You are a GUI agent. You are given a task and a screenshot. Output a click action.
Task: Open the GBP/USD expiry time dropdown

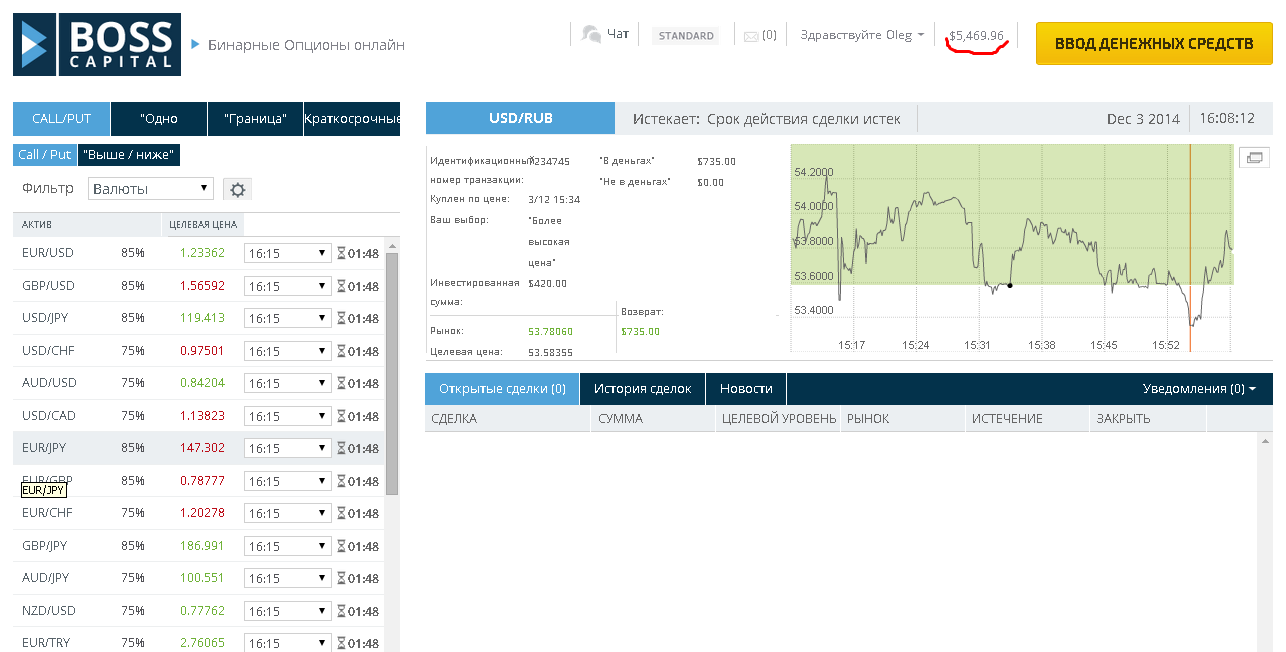288,286
